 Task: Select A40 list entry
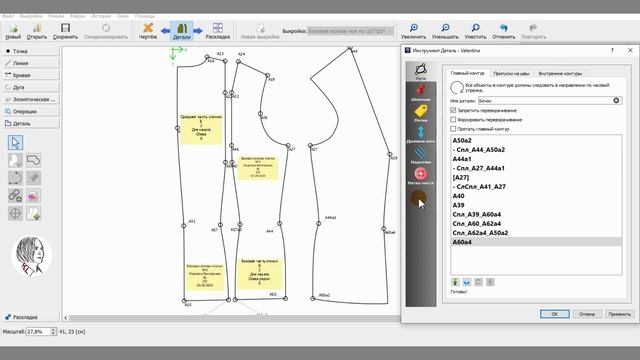pos(536,196)
